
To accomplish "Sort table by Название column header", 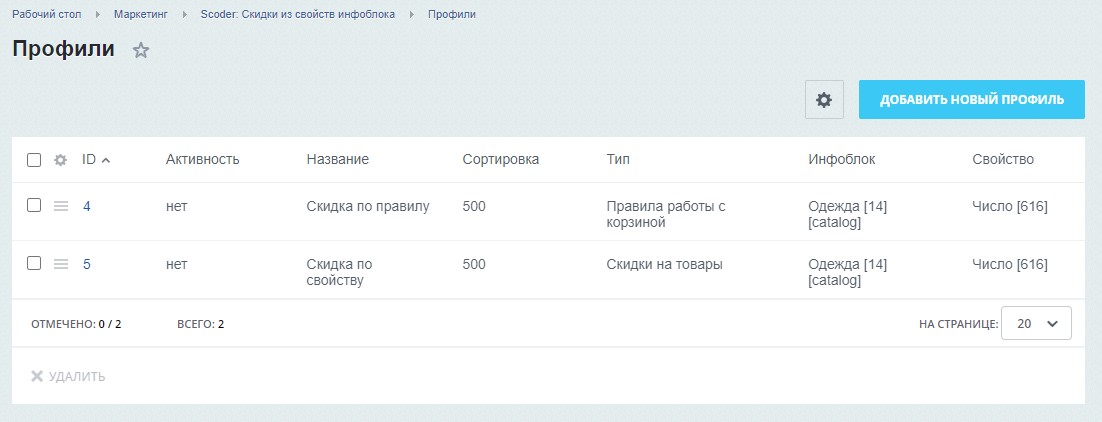I will click(337, 159).
